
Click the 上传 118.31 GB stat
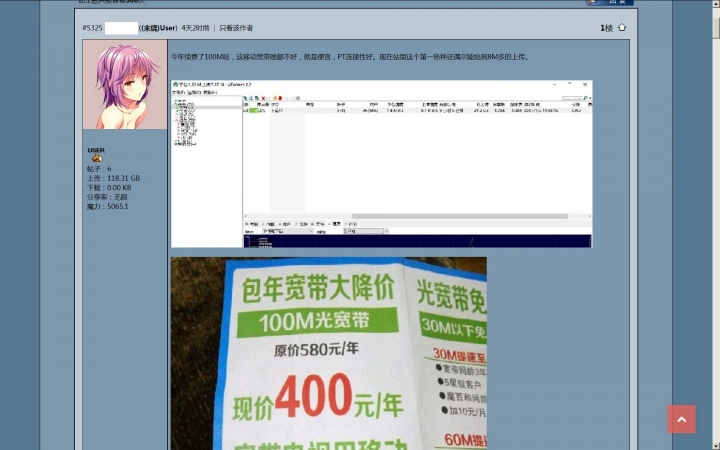(113, 178)
